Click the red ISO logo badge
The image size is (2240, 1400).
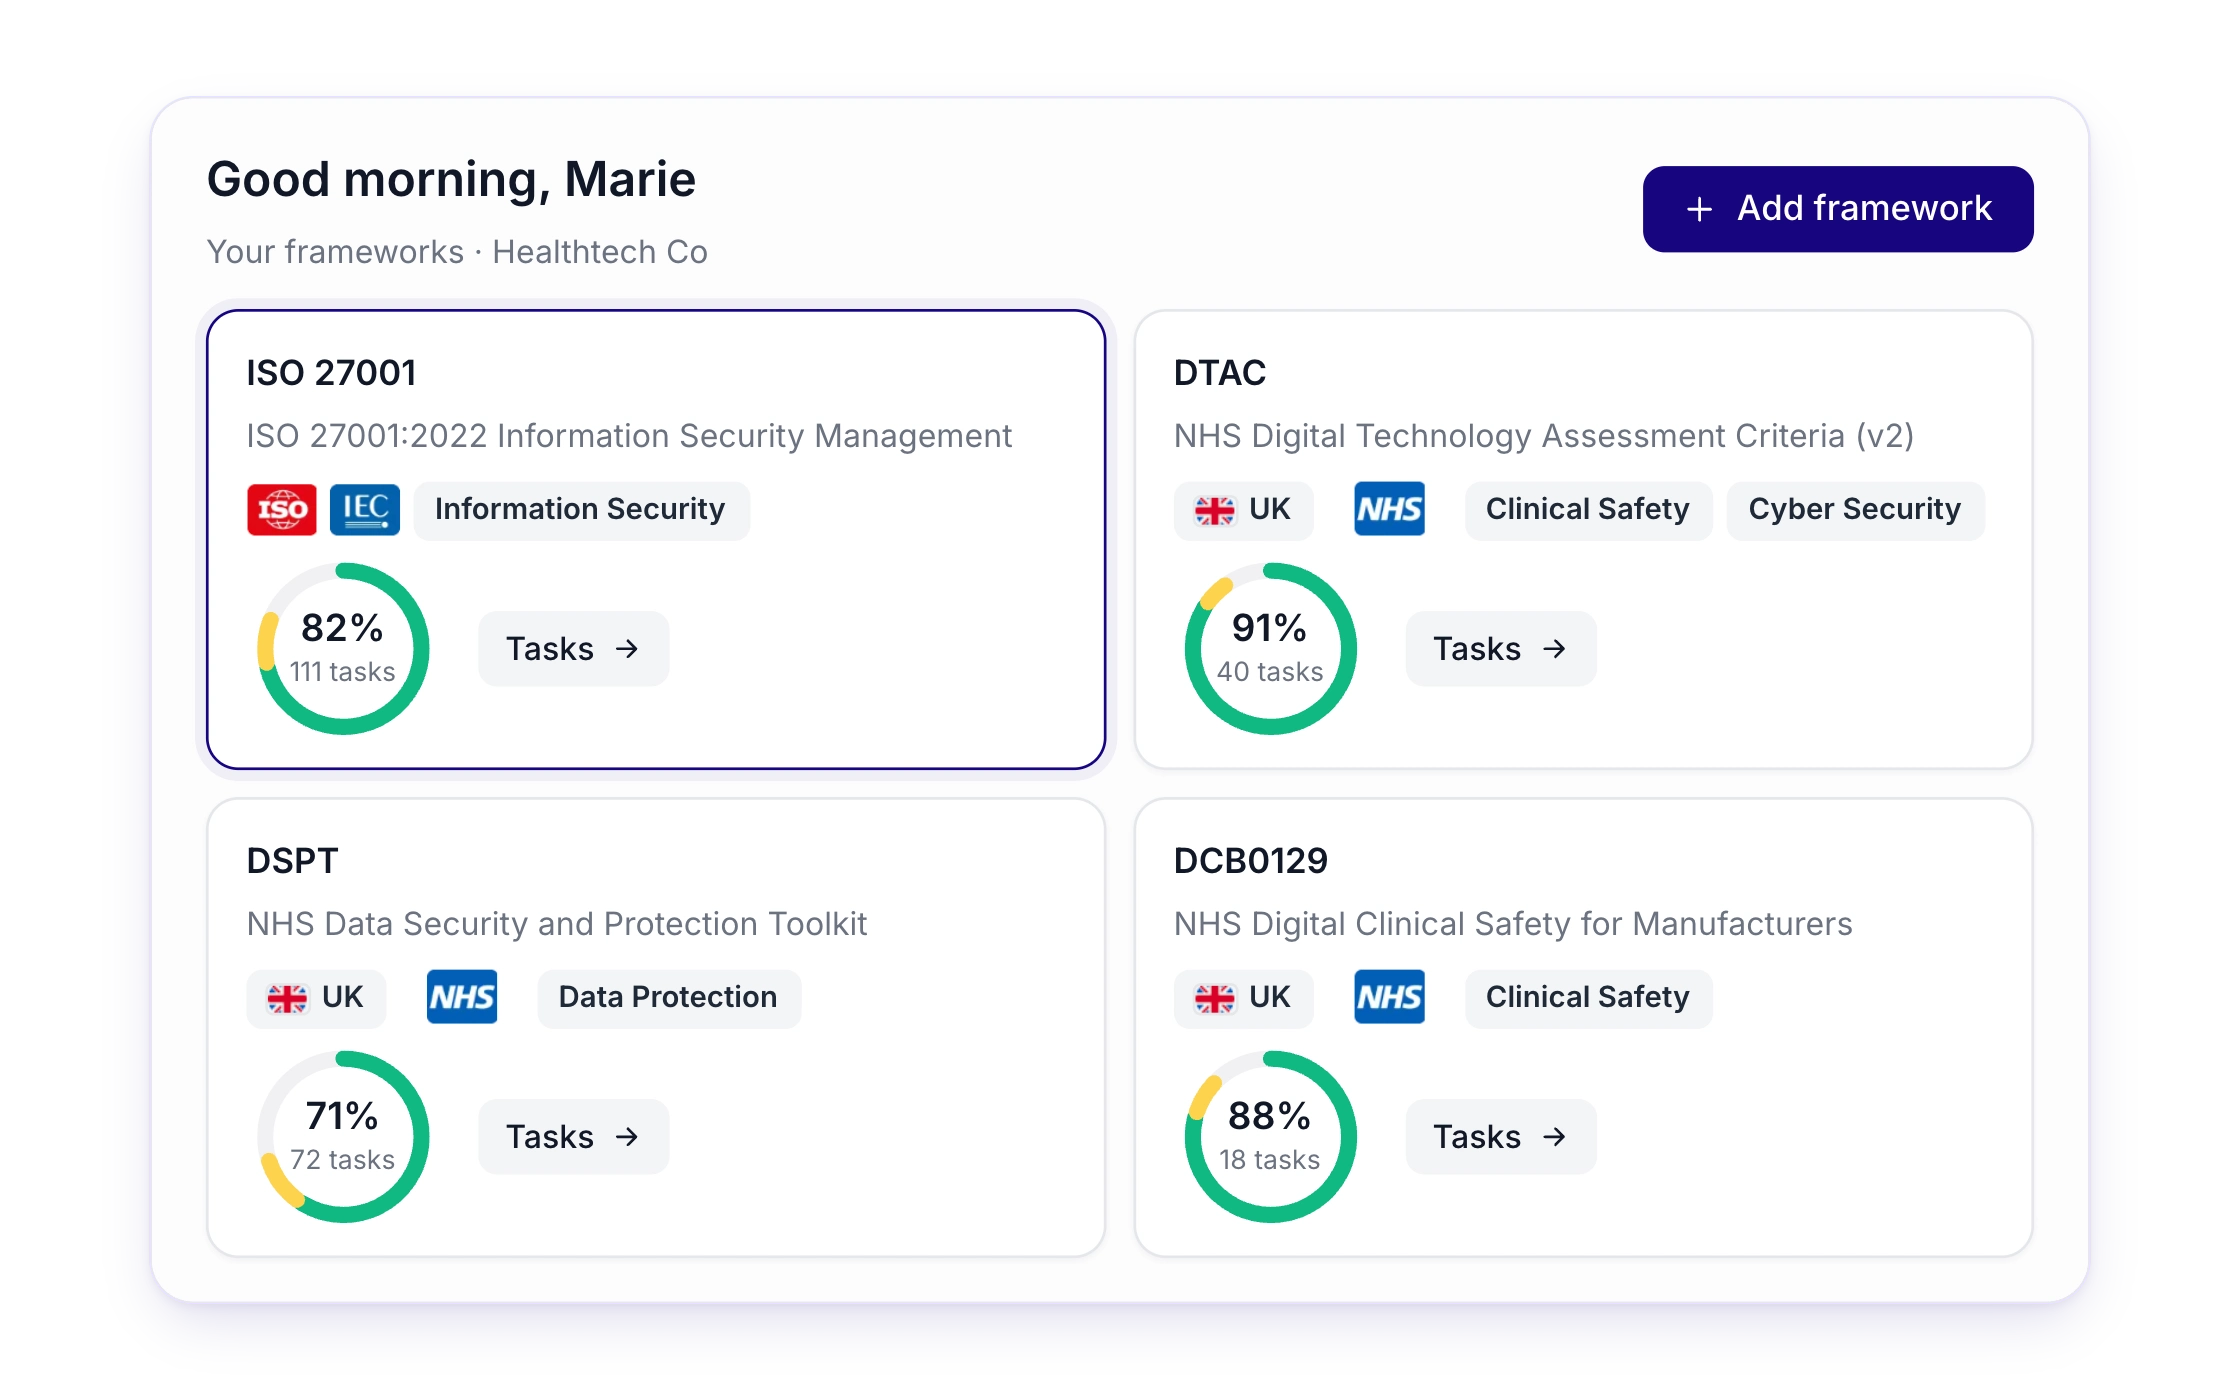(282, 510)
